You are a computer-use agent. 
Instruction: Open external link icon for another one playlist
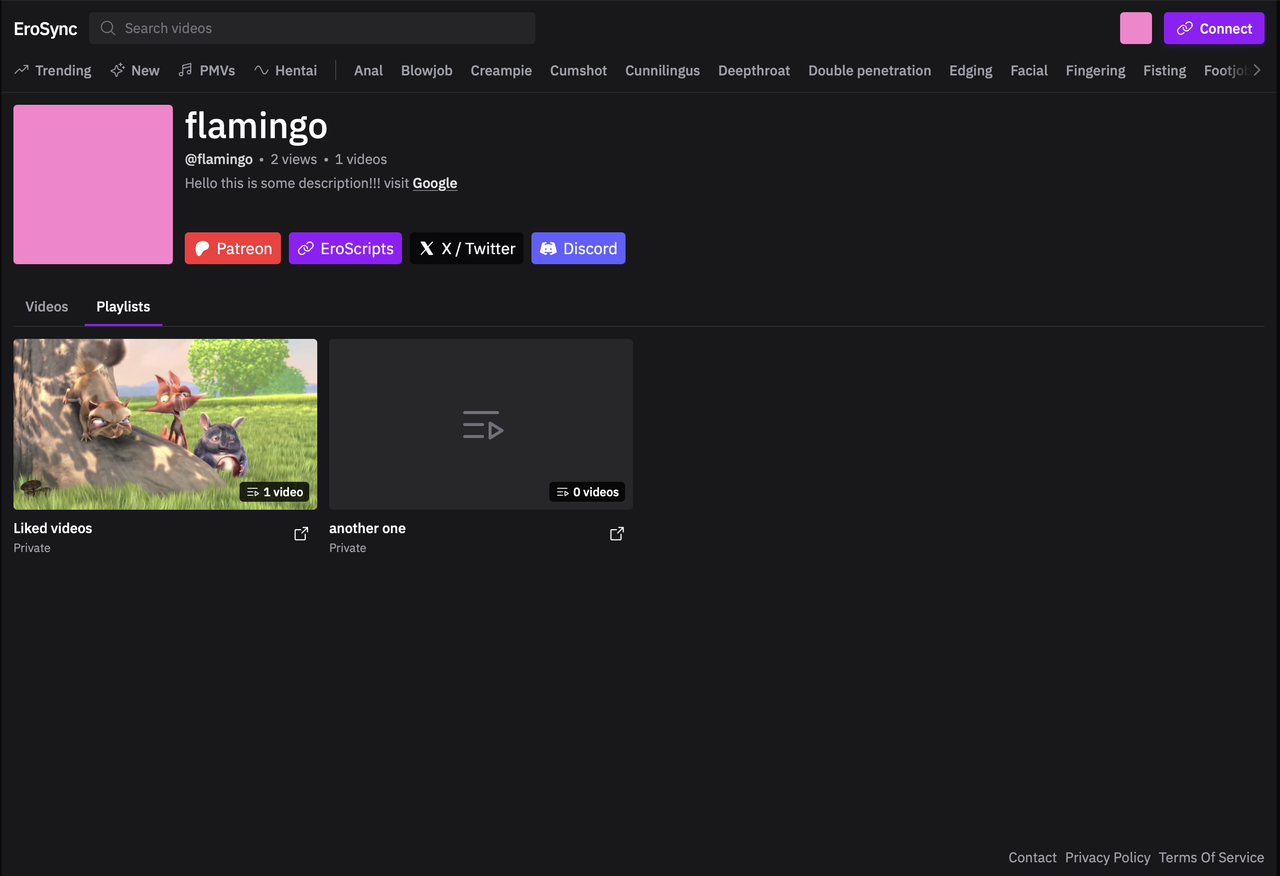coord(617,534)
